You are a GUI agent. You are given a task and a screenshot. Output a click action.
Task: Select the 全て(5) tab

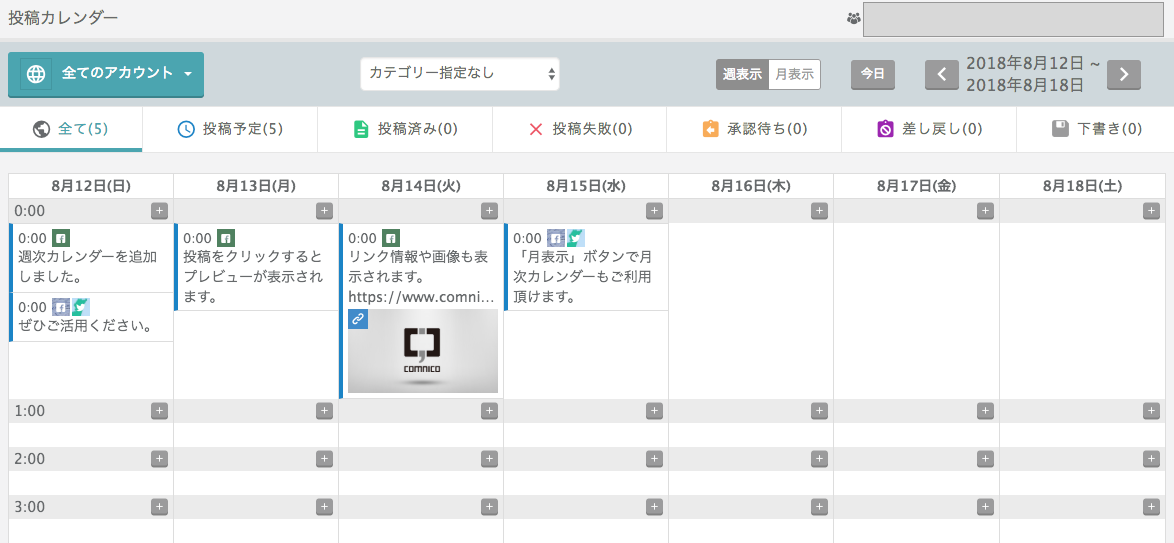point(71,129)
